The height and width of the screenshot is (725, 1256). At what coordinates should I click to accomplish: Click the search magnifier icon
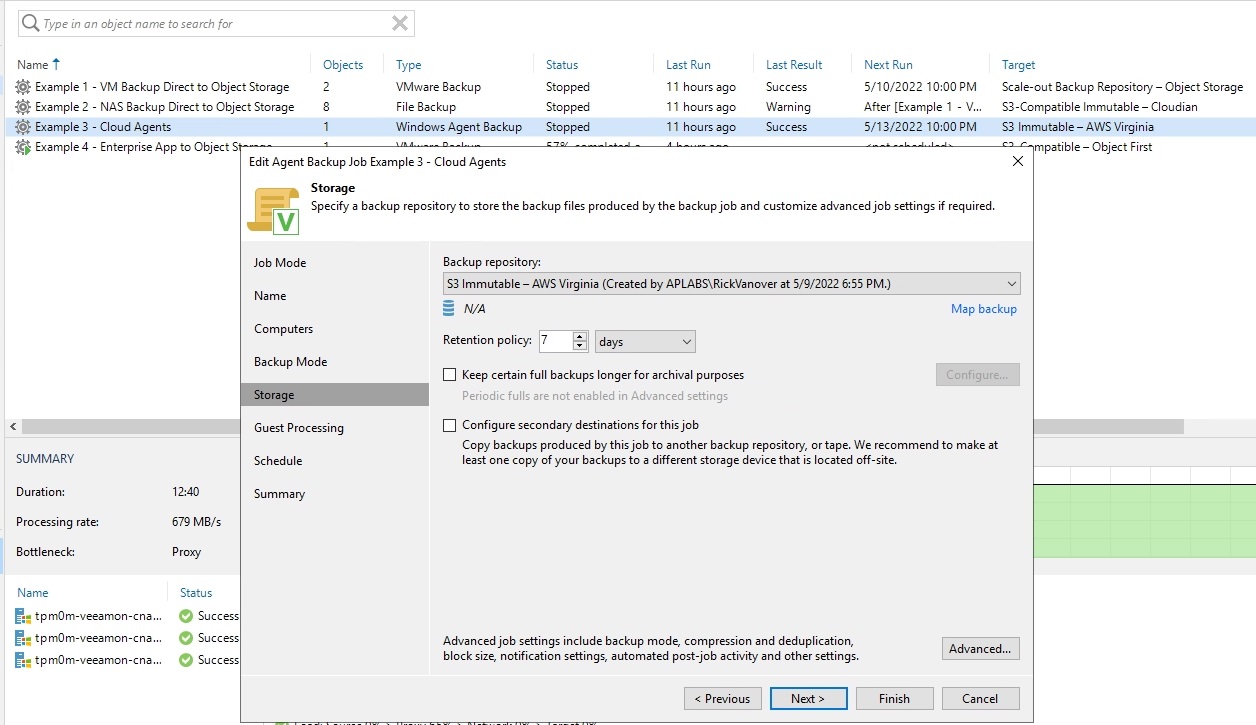[x=30, y=23]
